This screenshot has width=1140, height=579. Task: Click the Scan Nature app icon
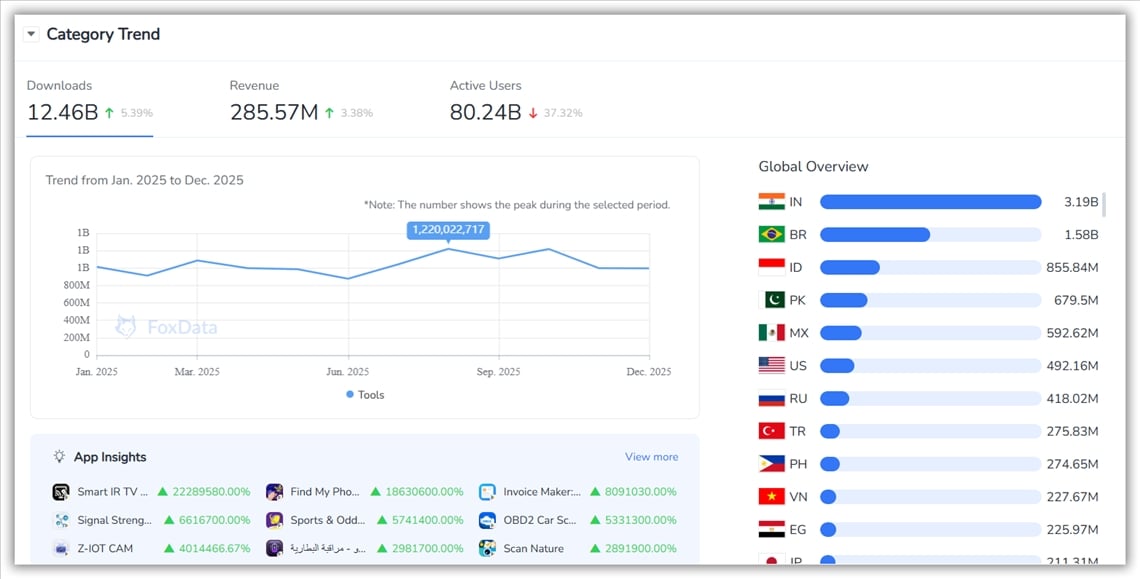point(487,548)
